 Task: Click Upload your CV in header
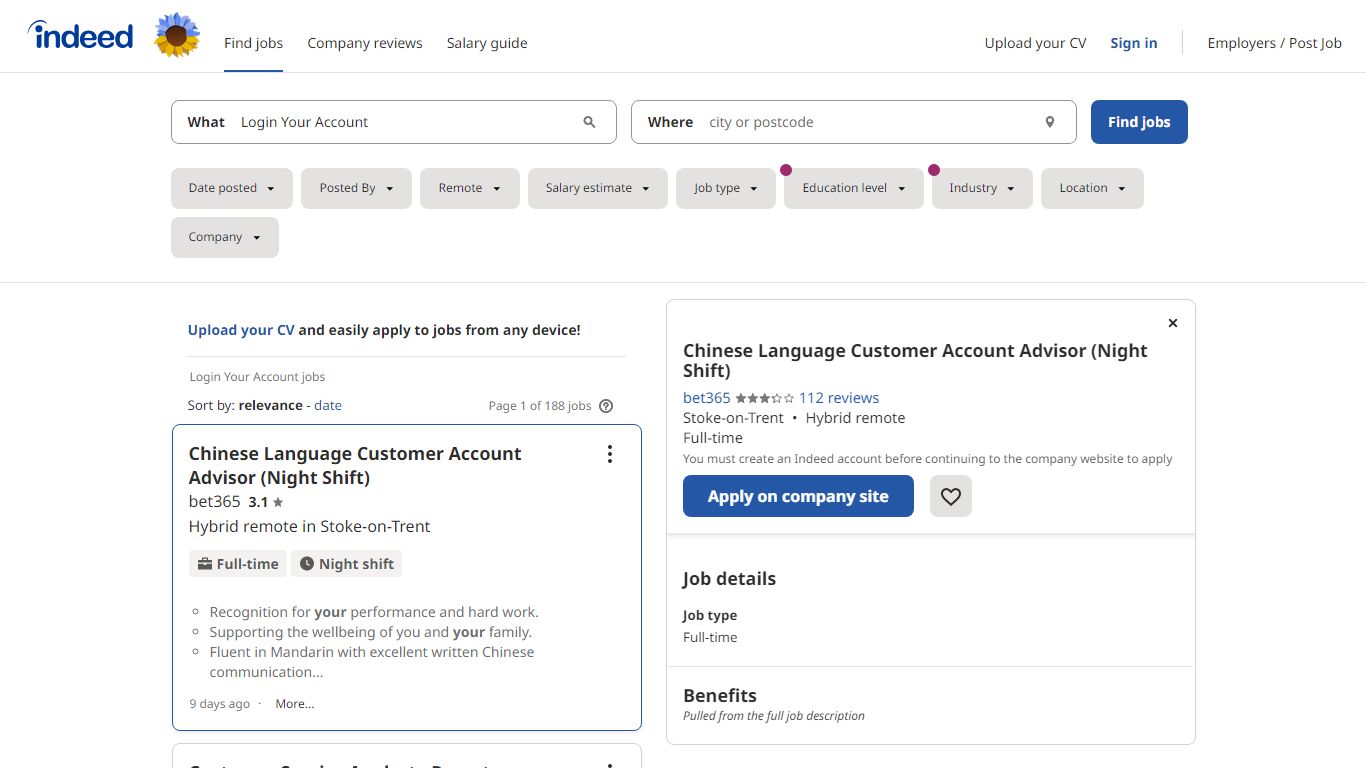pos(1035,43)
